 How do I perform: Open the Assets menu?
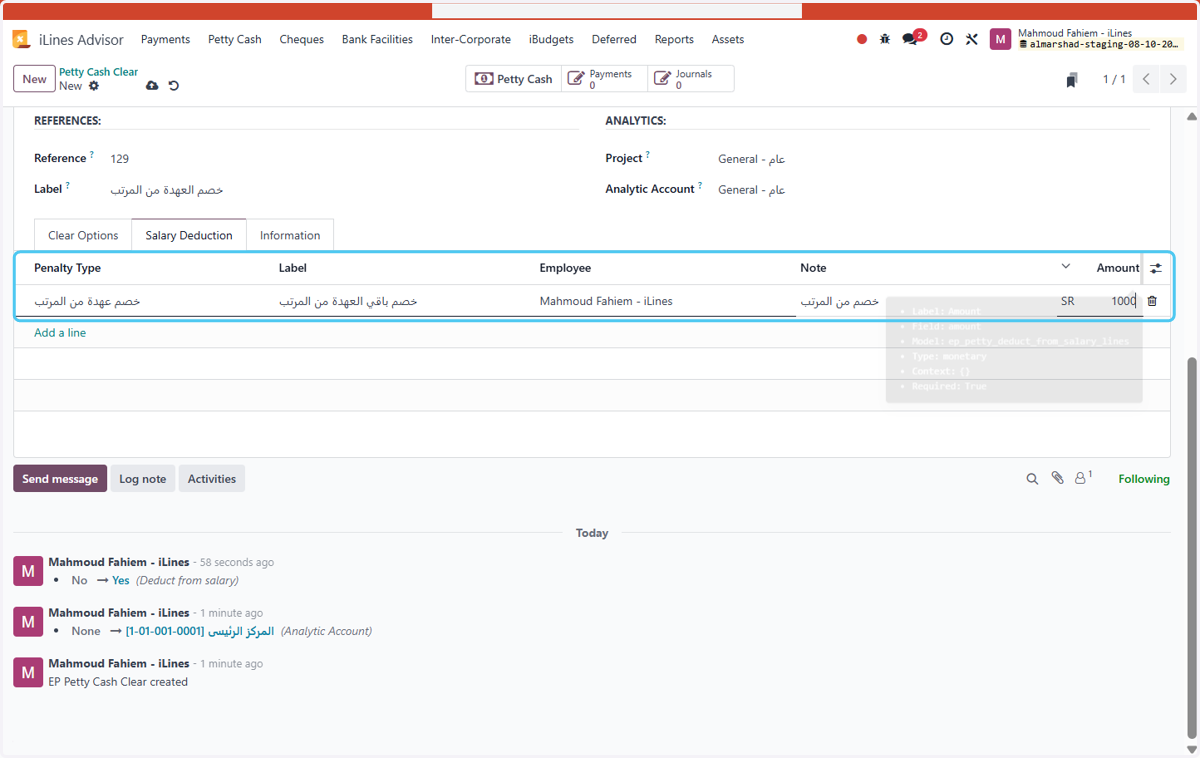(x=728, y=40)
